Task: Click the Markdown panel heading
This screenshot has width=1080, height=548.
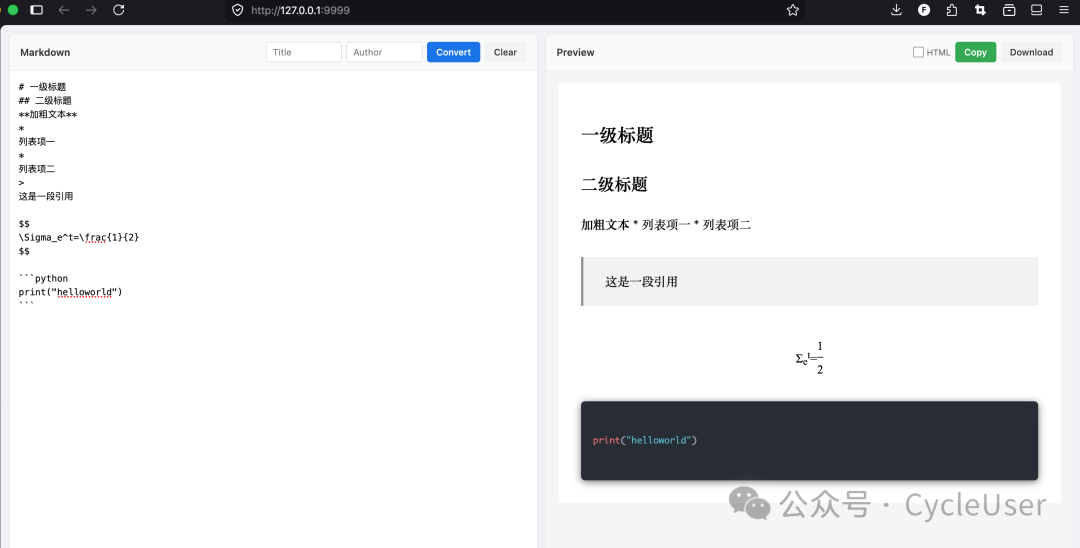Action: tap(45, 52)
